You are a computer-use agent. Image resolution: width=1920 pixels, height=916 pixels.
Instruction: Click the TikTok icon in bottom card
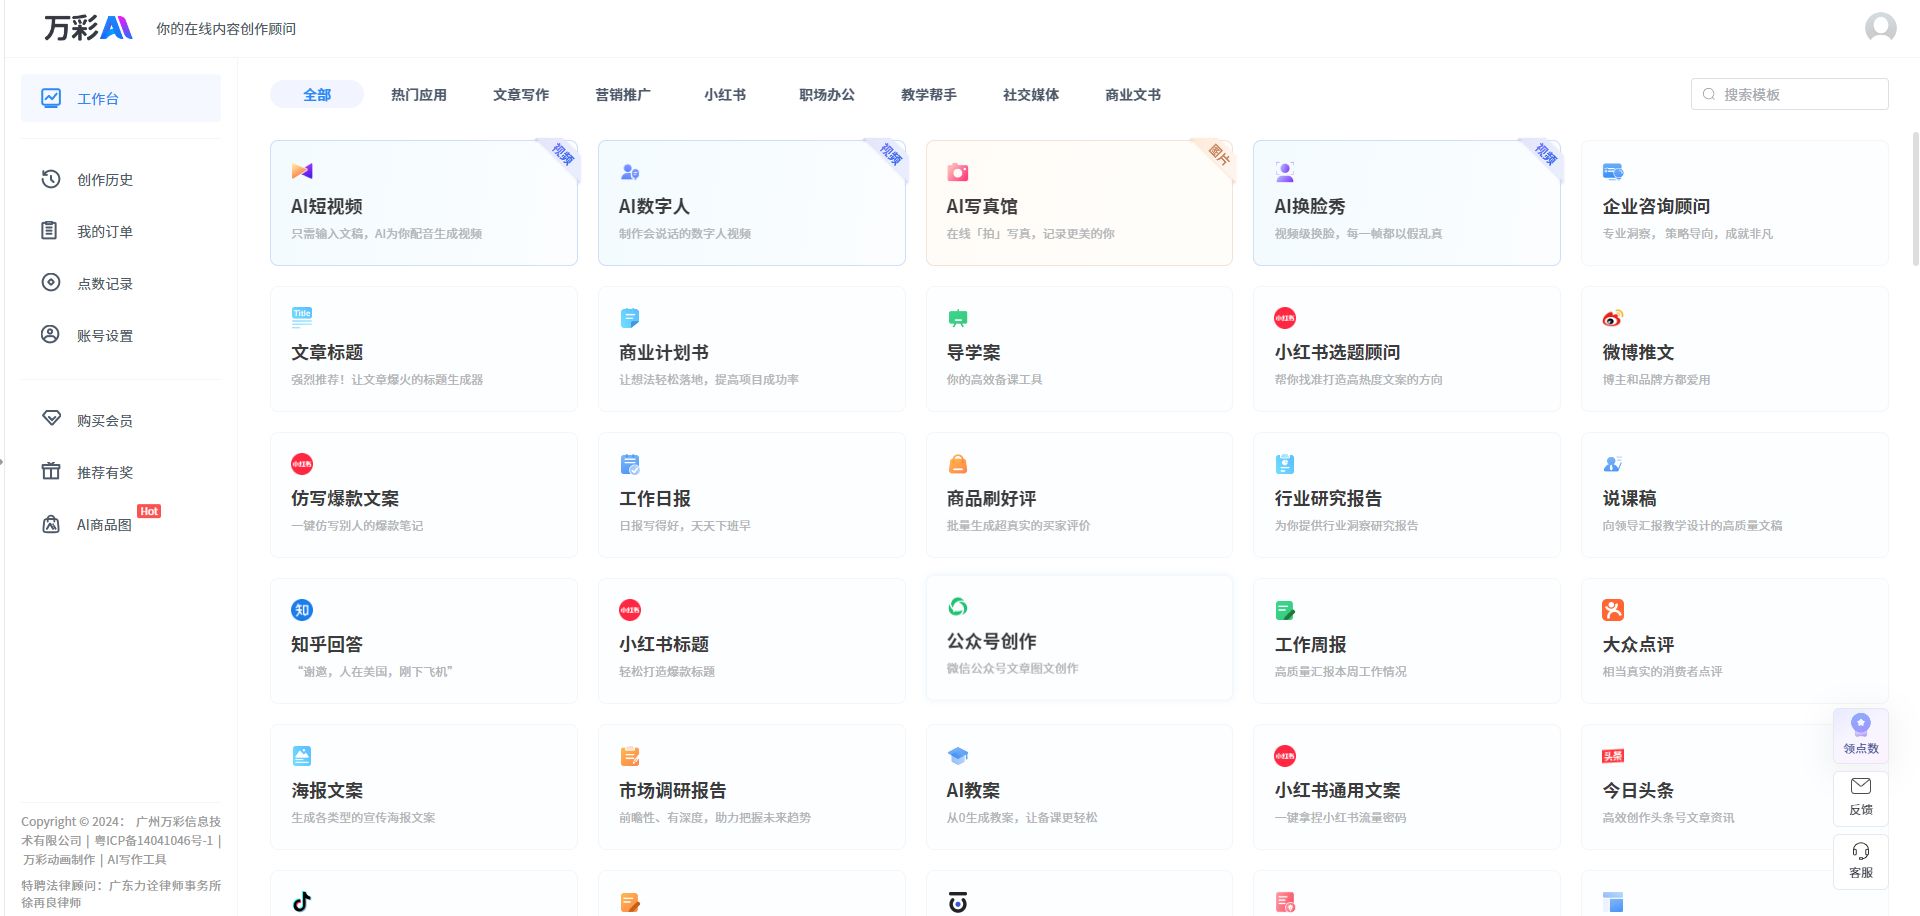[302, 902]
